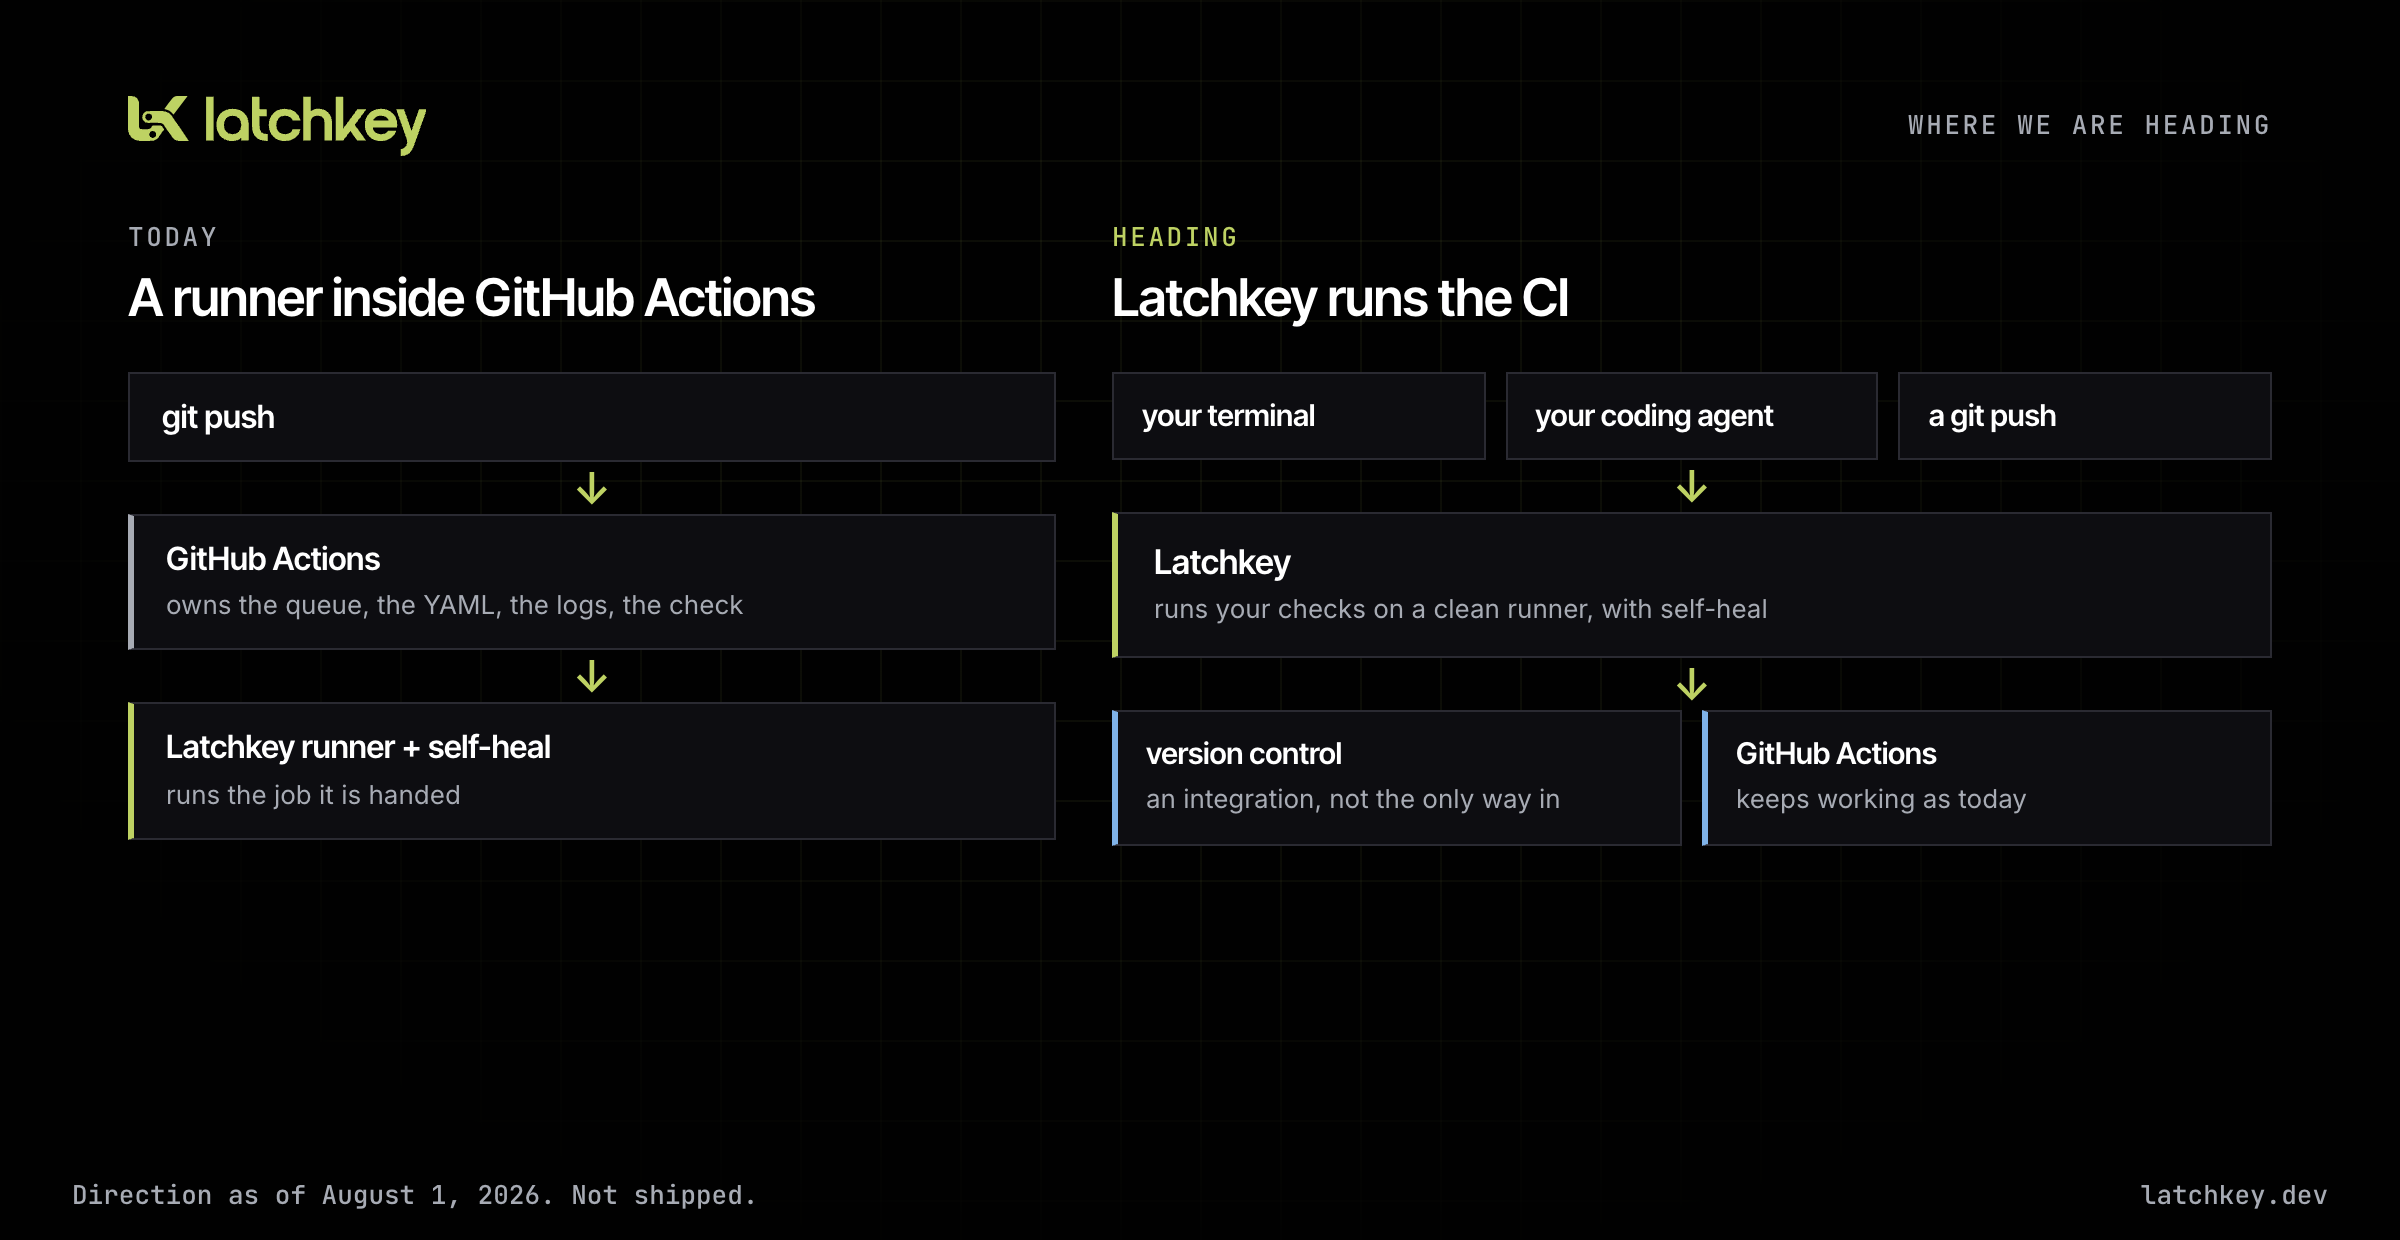The image size is (2400, 1240).
Task: Click 'owns the queue, the YAML, the logs' text
Action: (390, 605)
